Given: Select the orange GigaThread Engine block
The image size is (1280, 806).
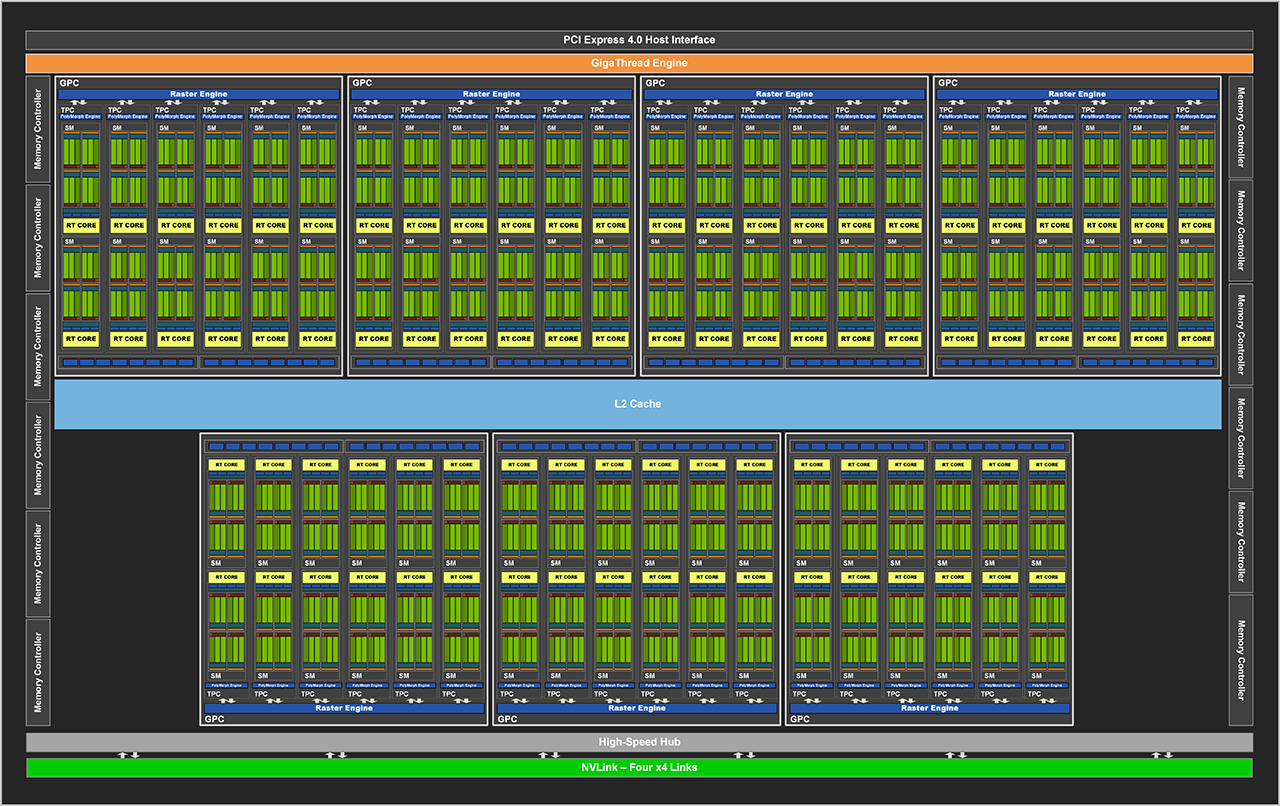Looking at the screenshot, I should (x=639, y=63).
